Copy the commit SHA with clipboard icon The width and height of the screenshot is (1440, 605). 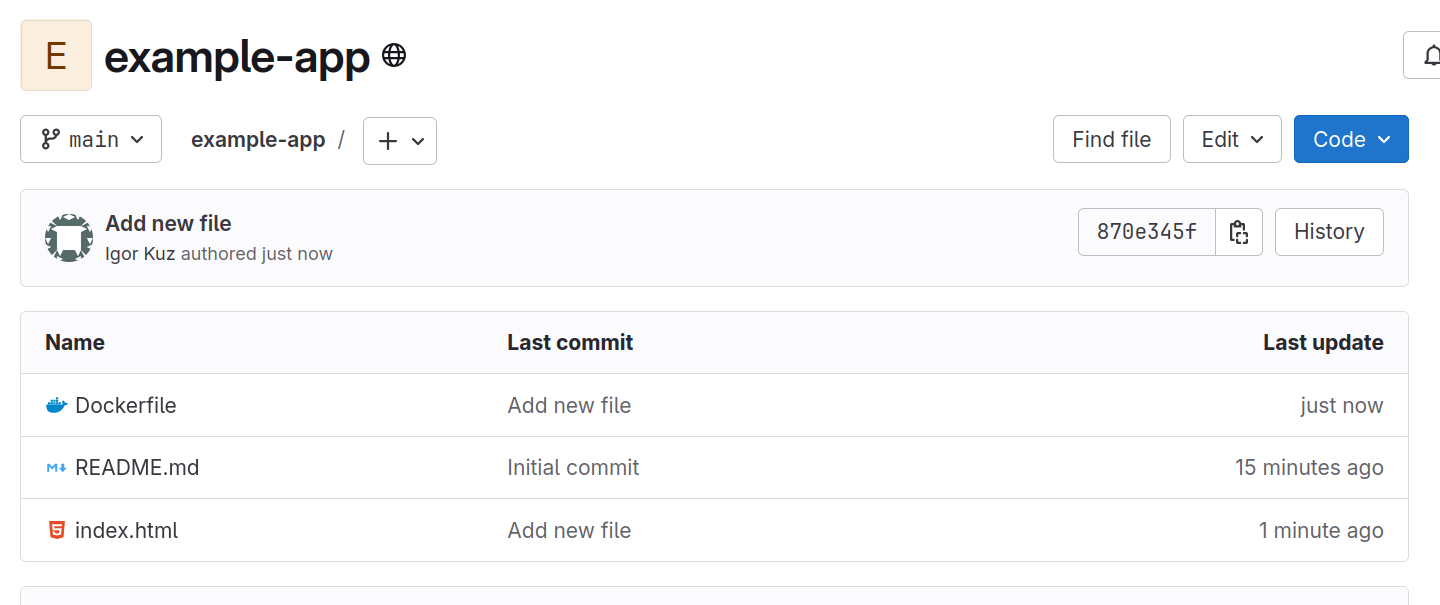(1239, 232)
